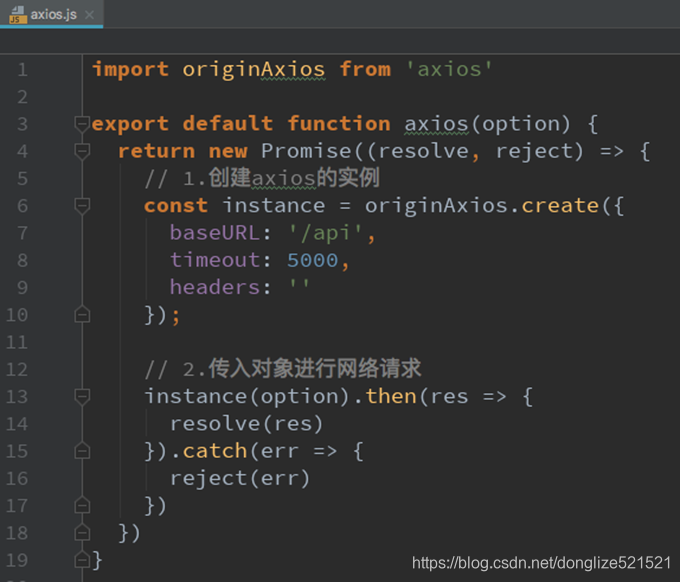Viewport: 680px width, 582px height.
Task: Click the '(option)' parameter on line 3
Action: [520, 124]
